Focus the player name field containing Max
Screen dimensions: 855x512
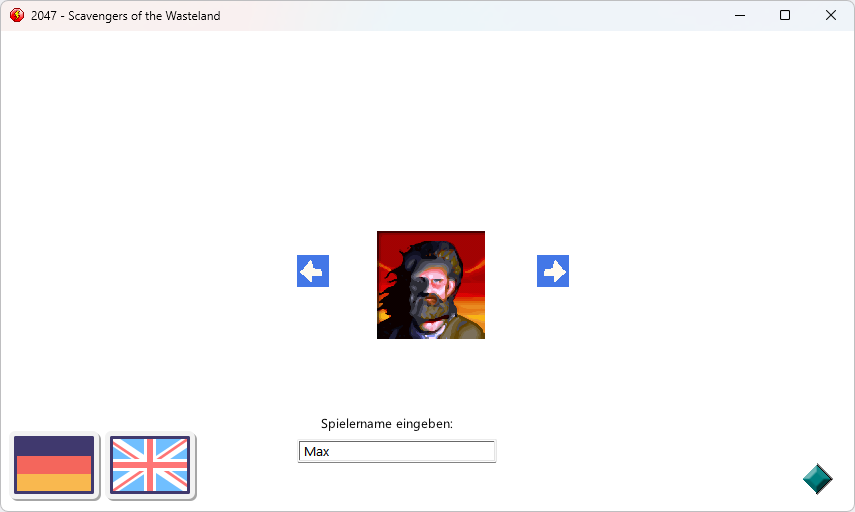[397, 452]
